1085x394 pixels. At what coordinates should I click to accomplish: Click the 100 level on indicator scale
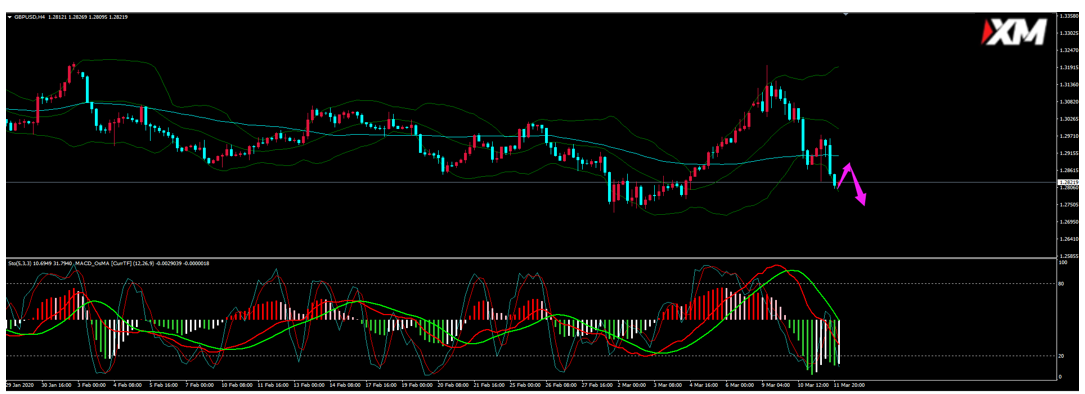(x=1063, y=262)
